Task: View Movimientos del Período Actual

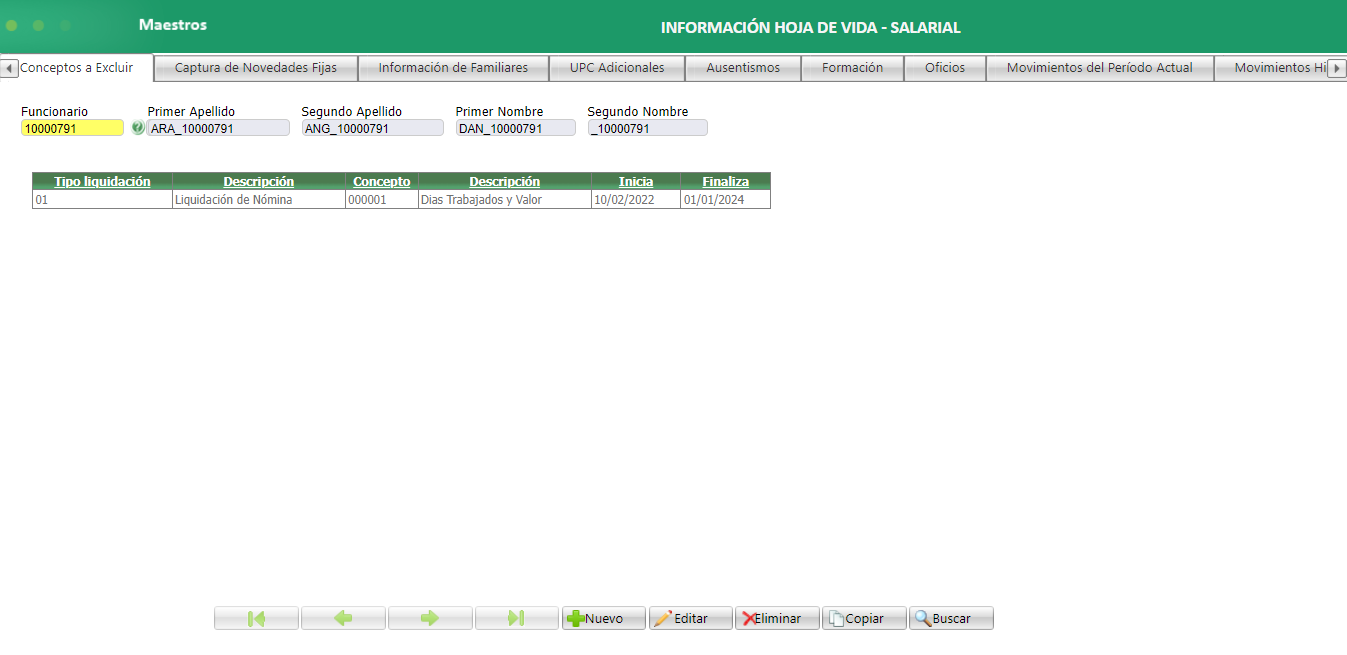Action: point(1099,68)
